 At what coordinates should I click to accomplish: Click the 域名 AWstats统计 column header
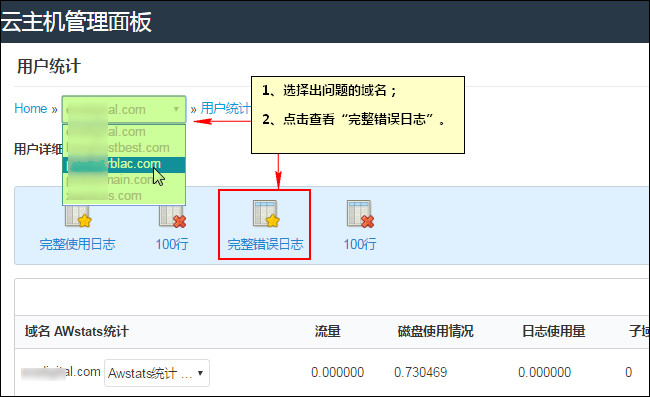[77, 331]
